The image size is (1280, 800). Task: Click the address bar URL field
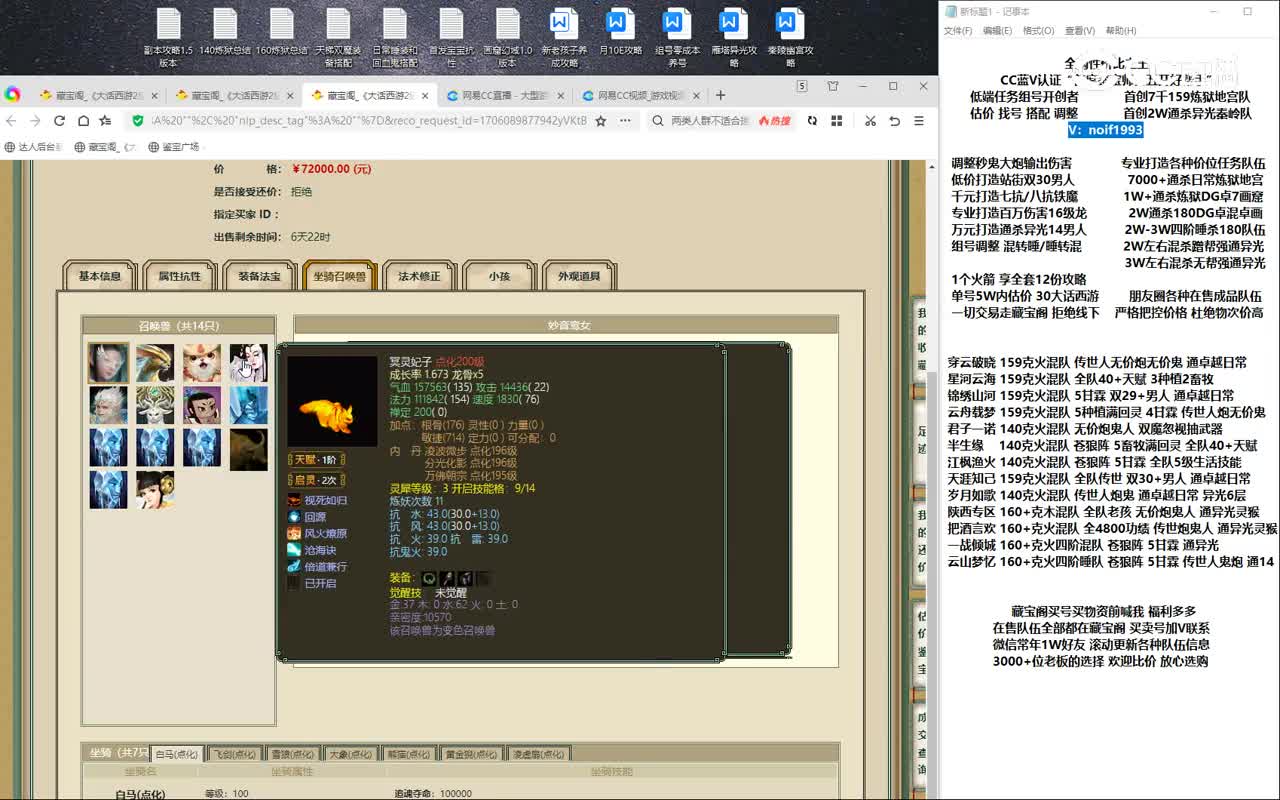[x=369, y=121]
